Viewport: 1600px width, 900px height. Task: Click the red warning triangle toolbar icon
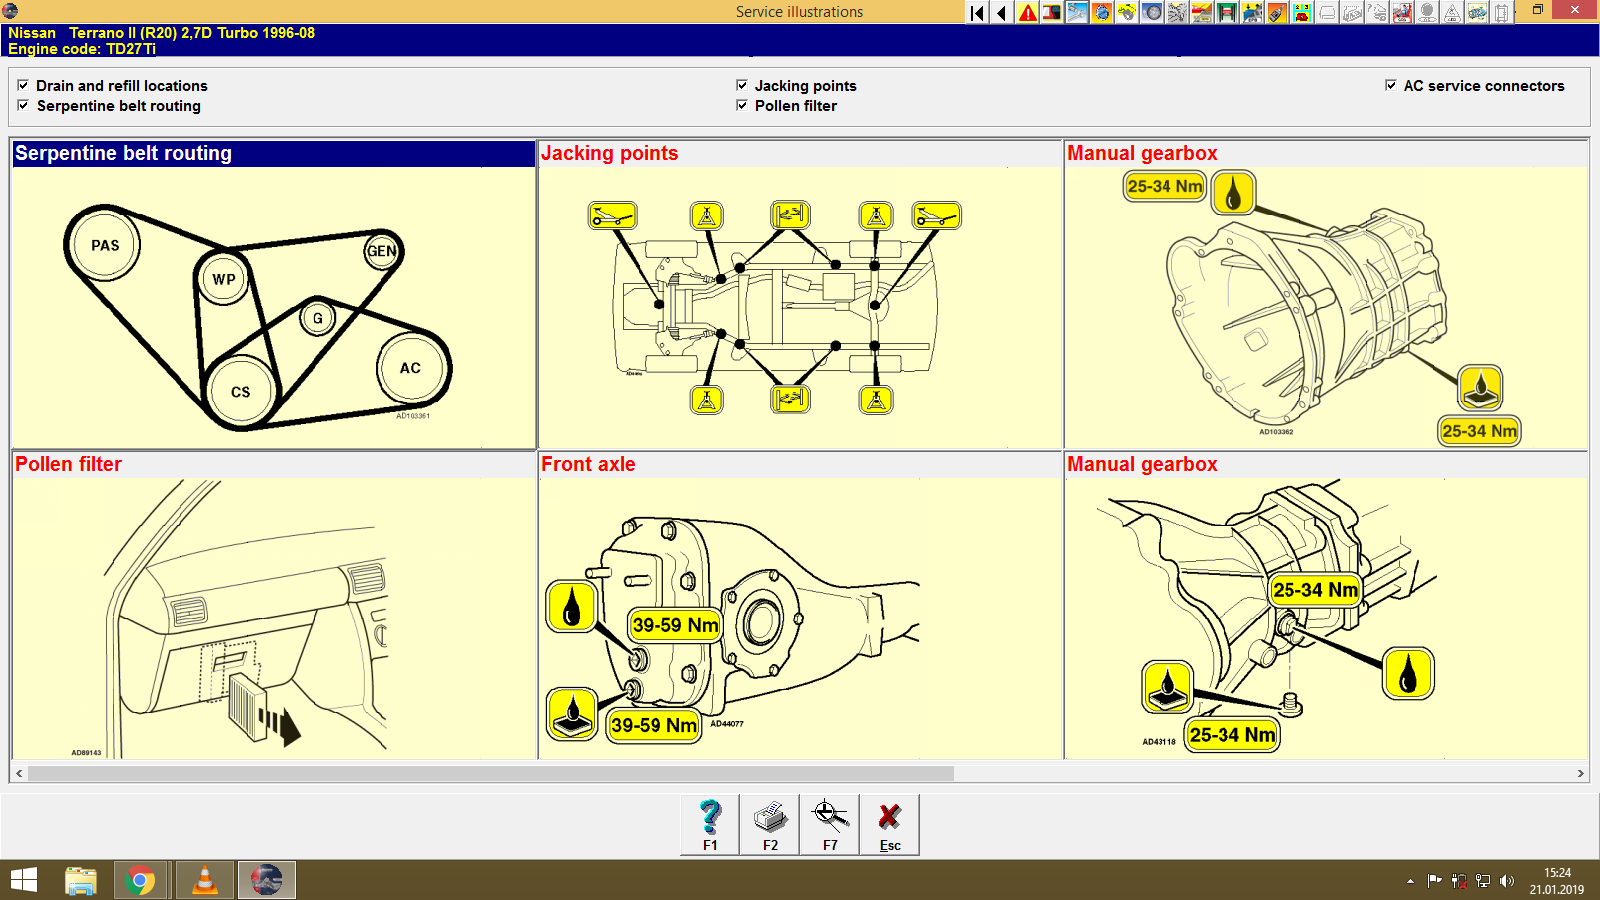[1027, 12]
